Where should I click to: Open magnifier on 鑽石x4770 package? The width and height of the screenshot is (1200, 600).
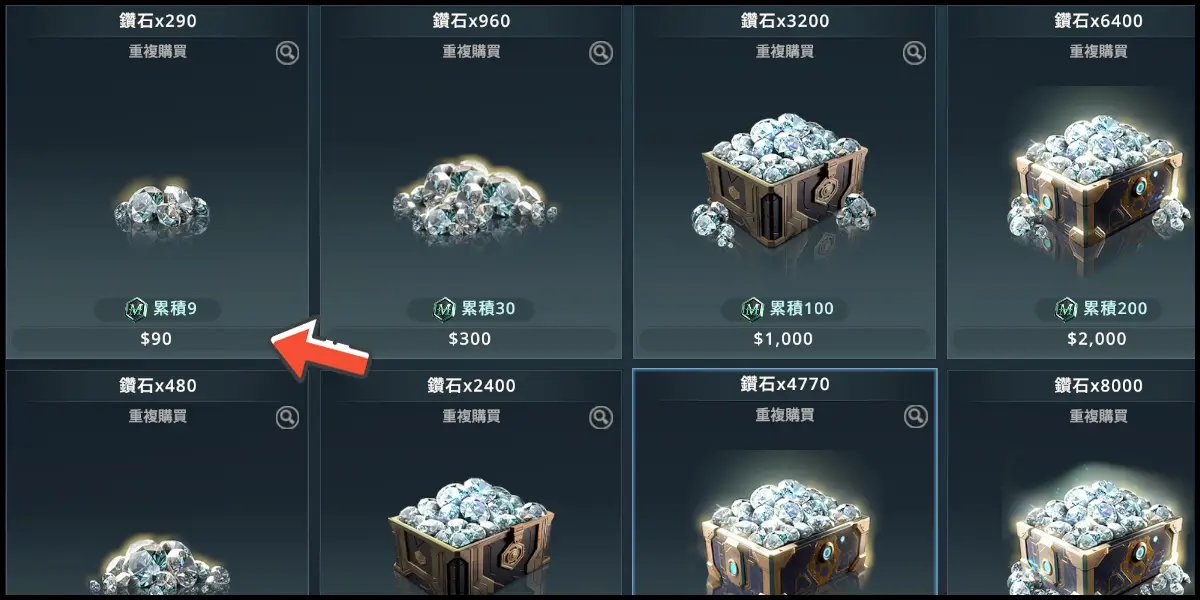915,416
